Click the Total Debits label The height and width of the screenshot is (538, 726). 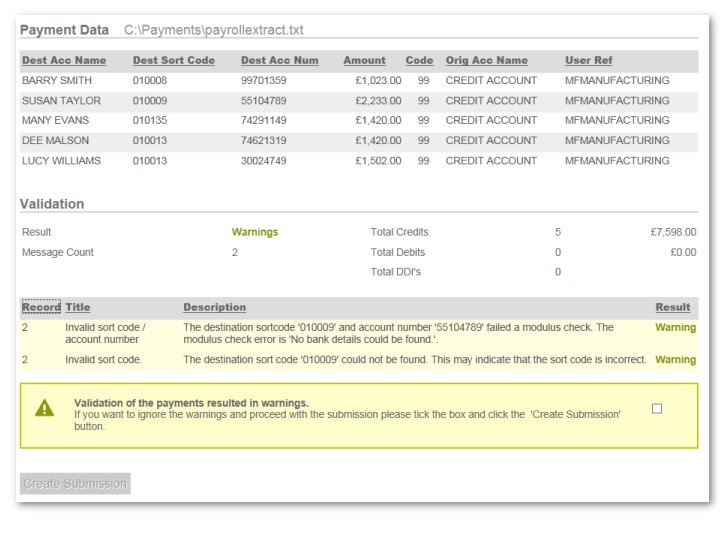click(x=397, y=252)
